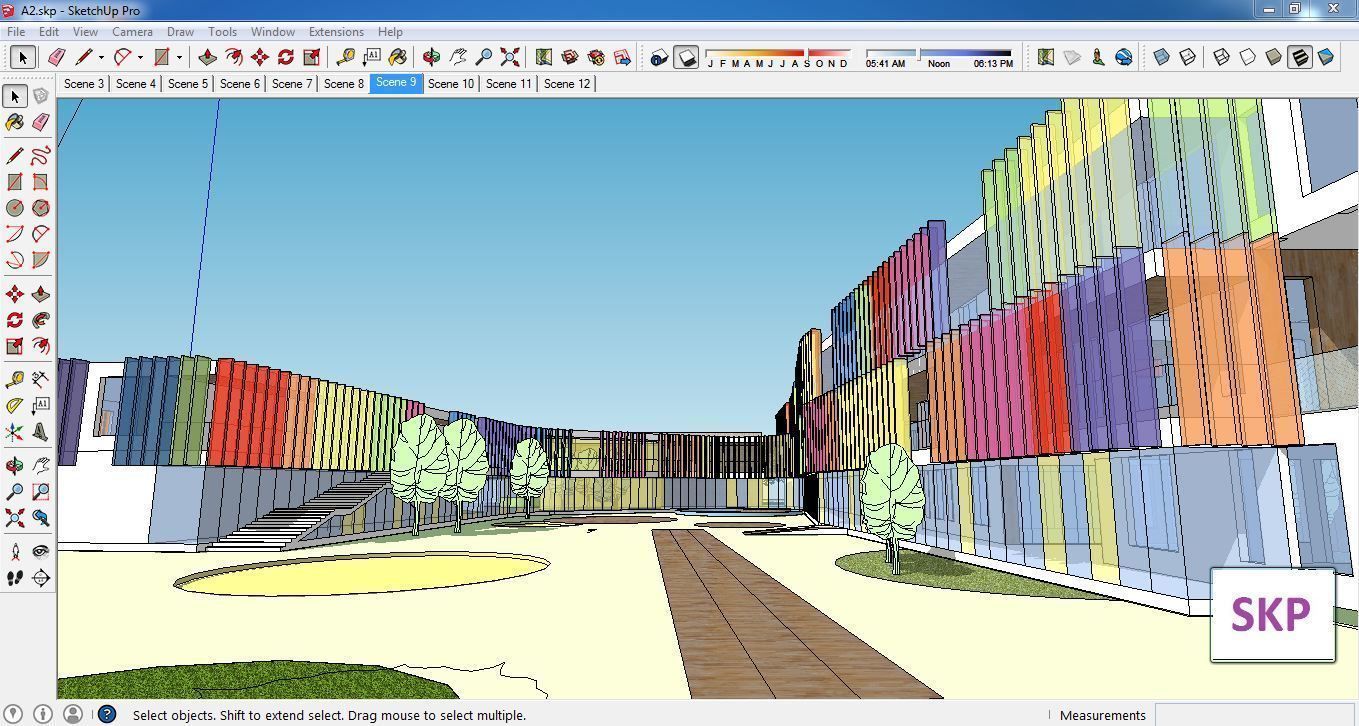Open the File menu
The width and height of the screenshot is (1359, 726).
(16, 32)
